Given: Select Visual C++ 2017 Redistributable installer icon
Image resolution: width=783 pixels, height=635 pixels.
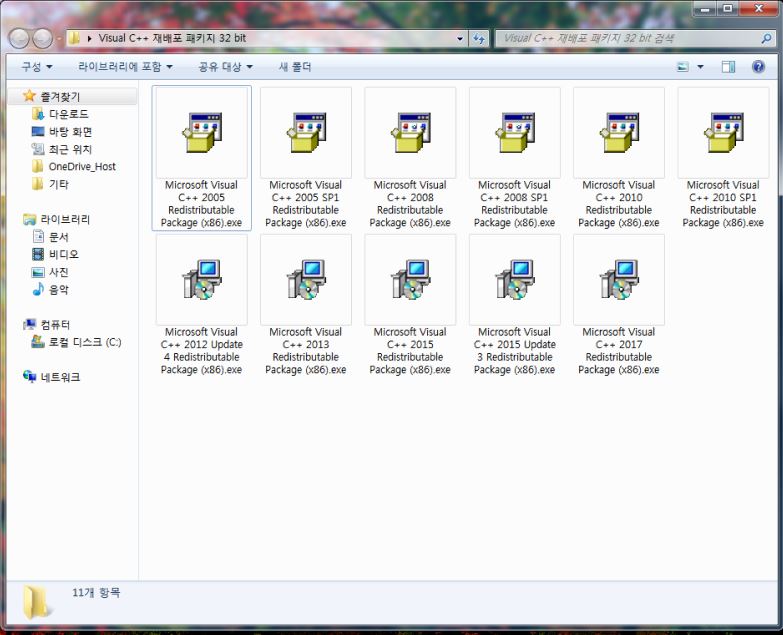Looking at the screenshot, I should (619, 280).
